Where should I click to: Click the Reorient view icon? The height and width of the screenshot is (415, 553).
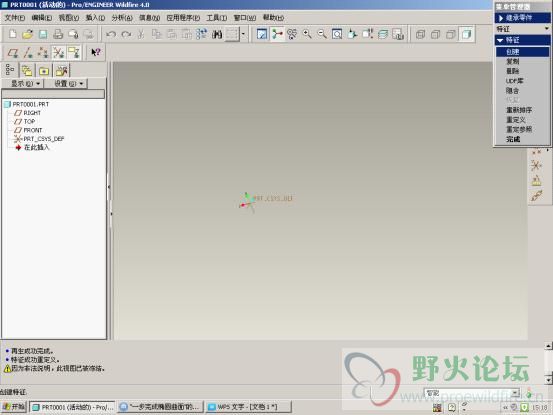click(x=352, y=34)
